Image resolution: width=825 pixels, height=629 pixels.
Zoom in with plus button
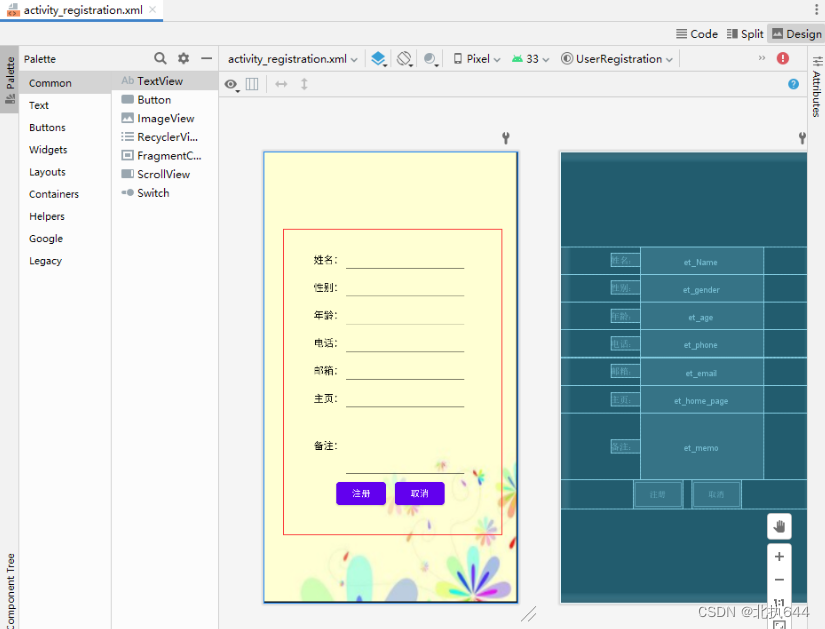[779, 556]
